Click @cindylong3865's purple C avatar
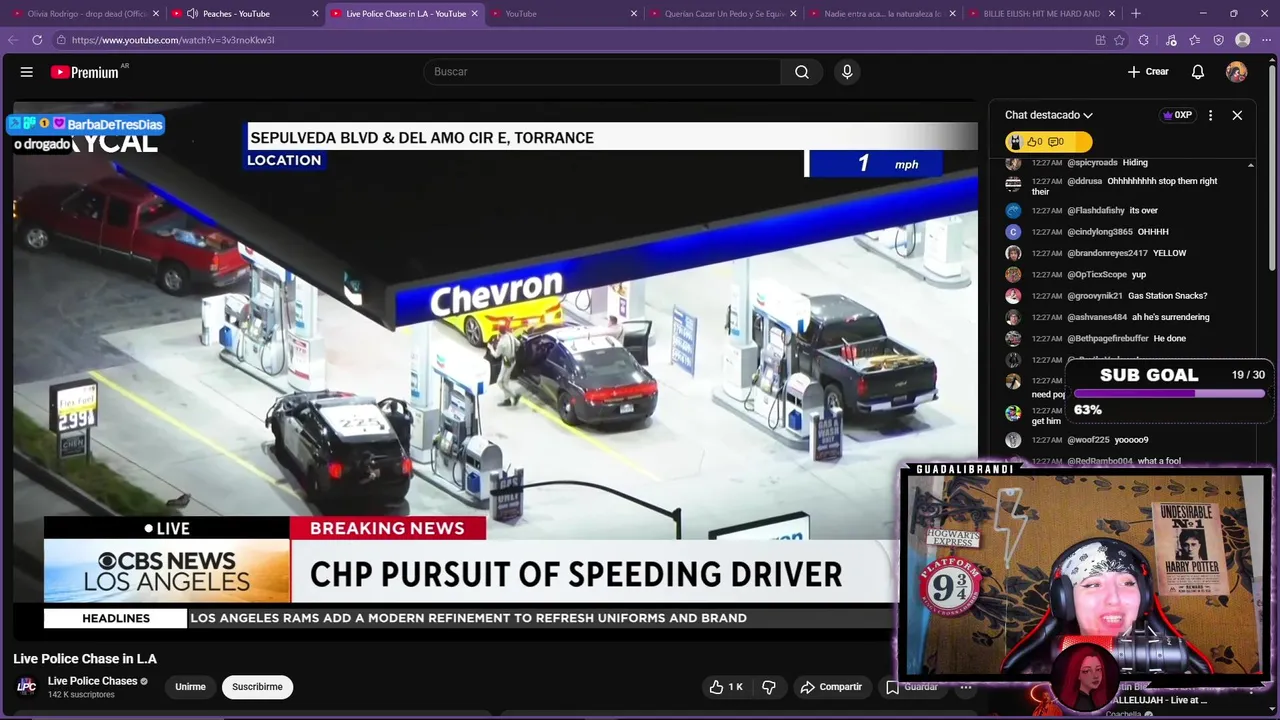 click(1013, 232)
